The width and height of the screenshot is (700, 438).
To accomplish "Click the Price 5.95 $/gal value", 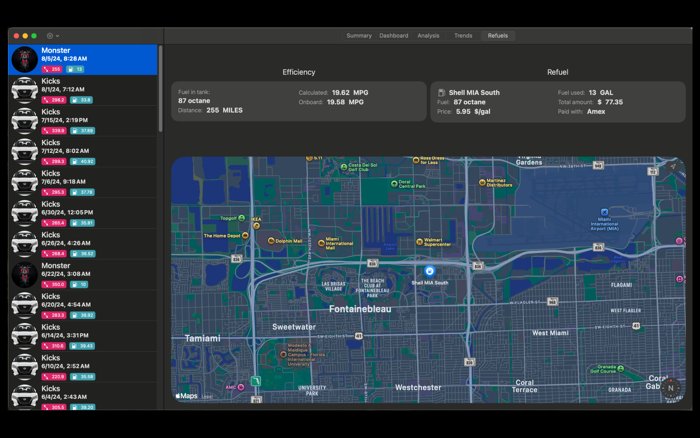I will click(473, 112).
